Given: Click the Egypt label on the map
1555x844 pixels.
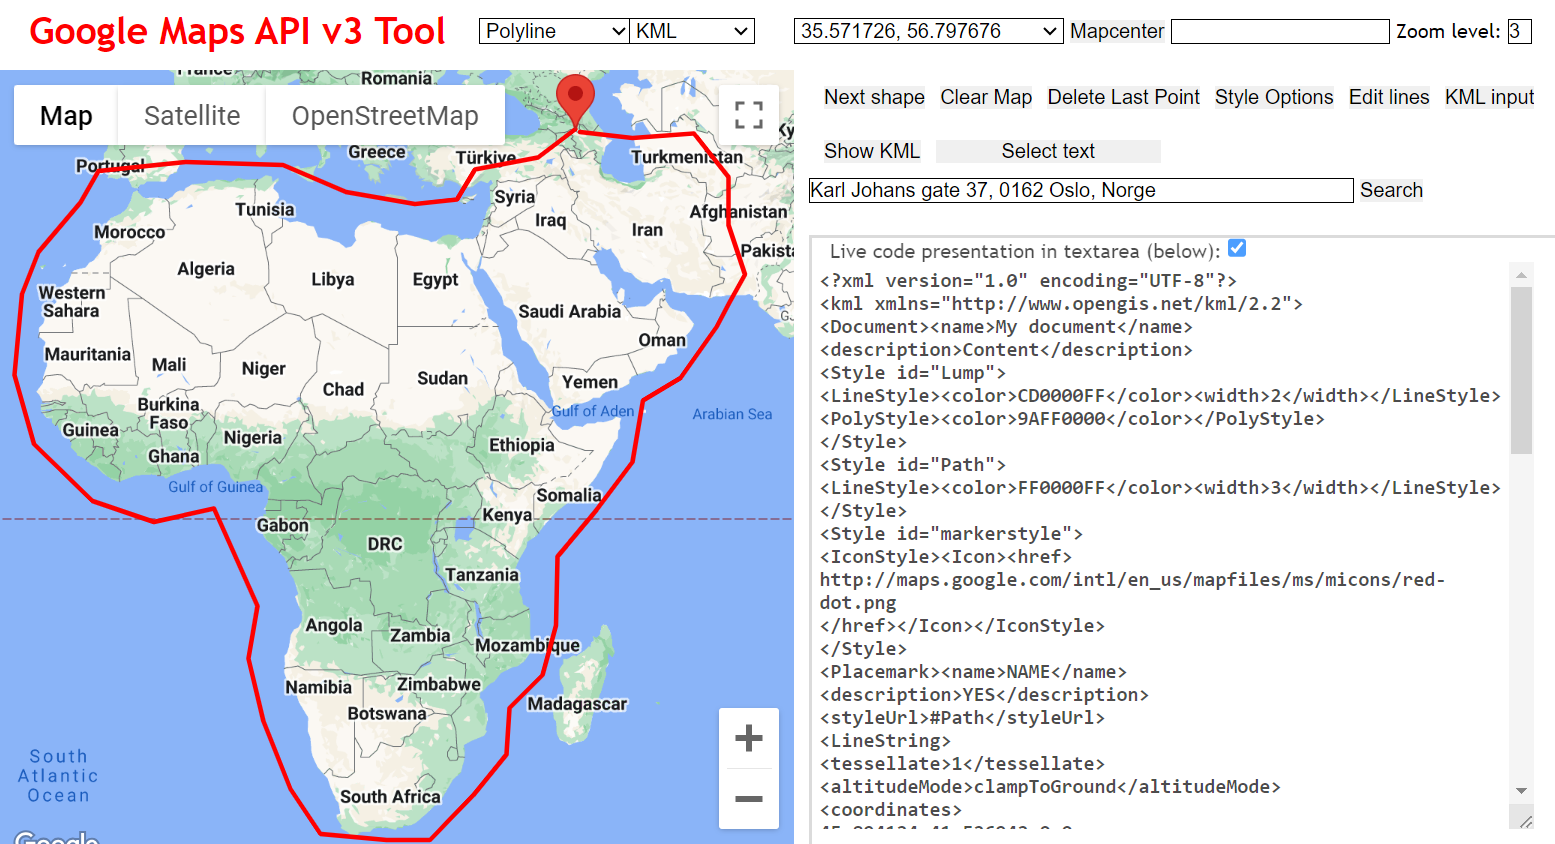Looking at the screenshot, I should (435, 280).
